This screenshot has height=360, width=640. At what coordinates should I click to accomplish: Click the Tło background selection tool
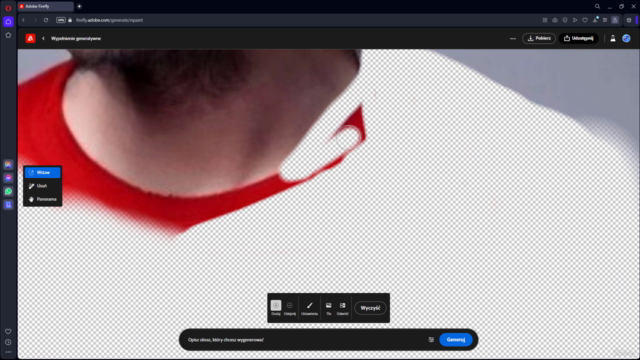point(329,308)
